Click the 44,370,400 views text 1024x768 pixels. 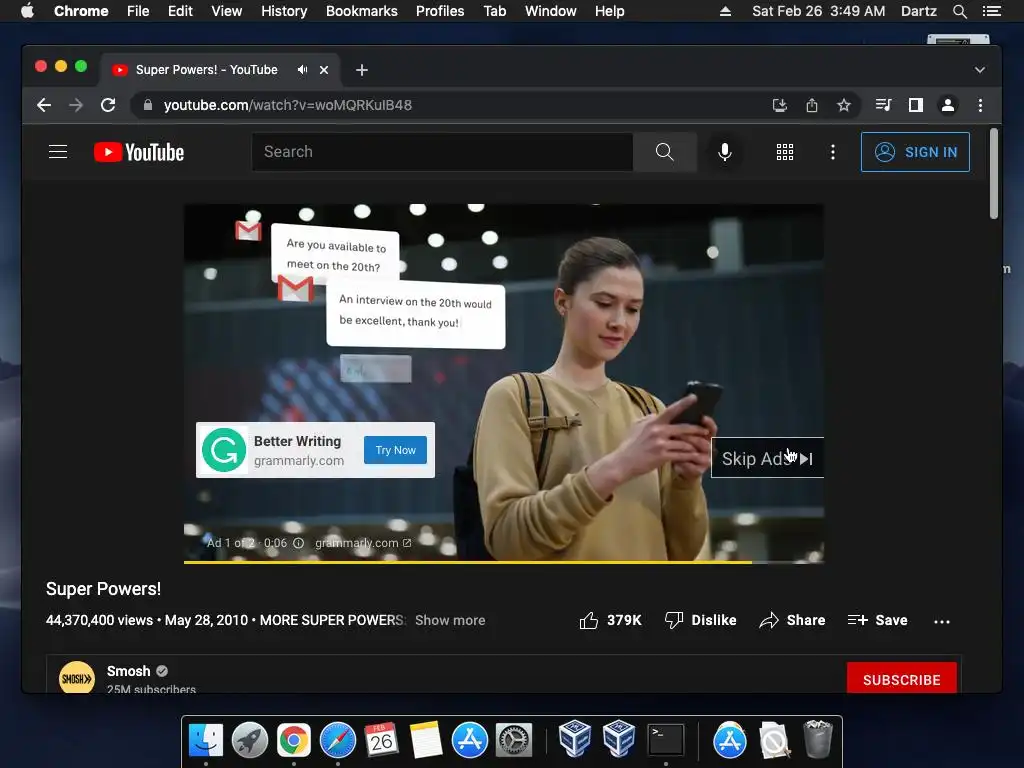(x=99, y=620)
